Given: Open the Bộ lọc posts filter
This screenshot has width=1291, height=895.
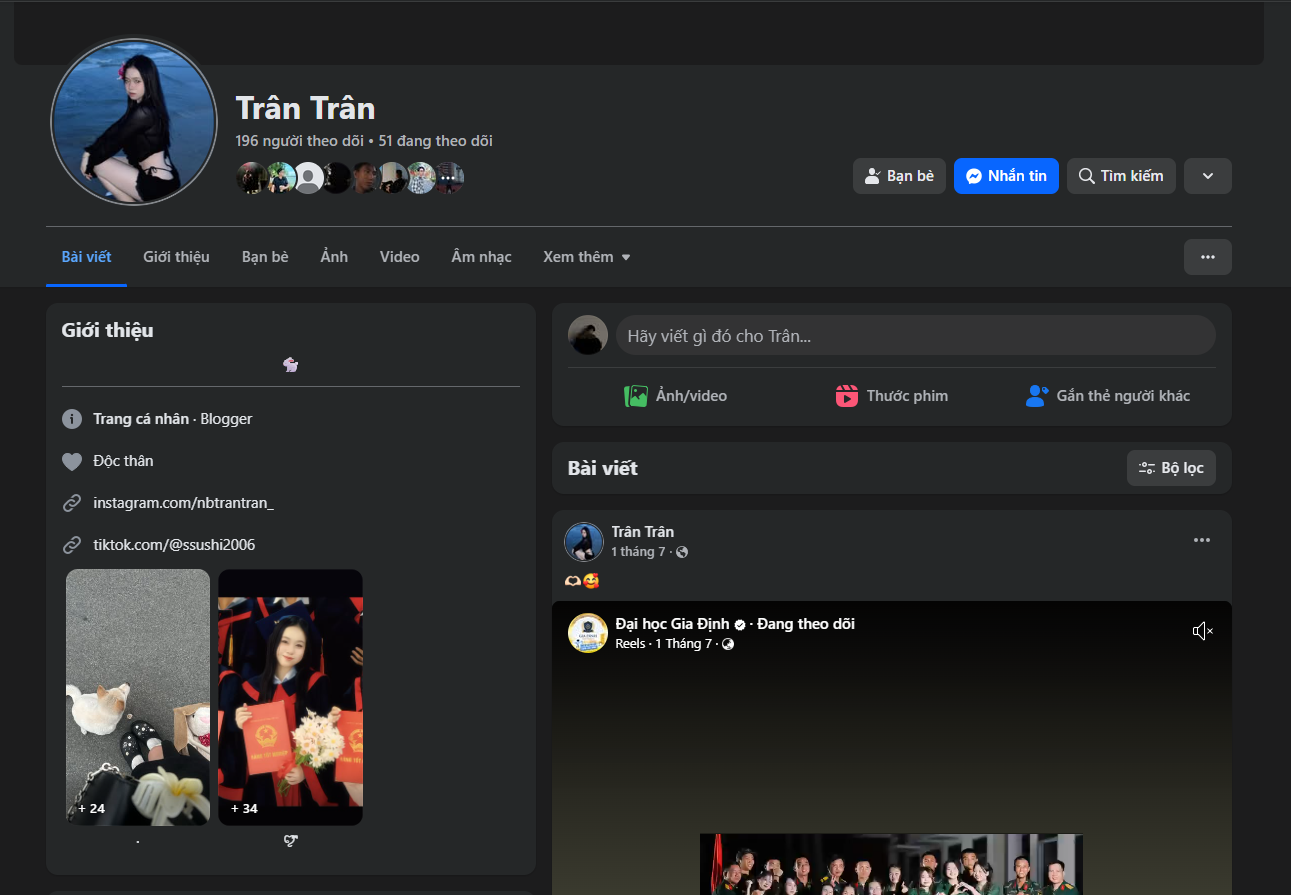Looking at the screenshot, I should (1171, 468).
